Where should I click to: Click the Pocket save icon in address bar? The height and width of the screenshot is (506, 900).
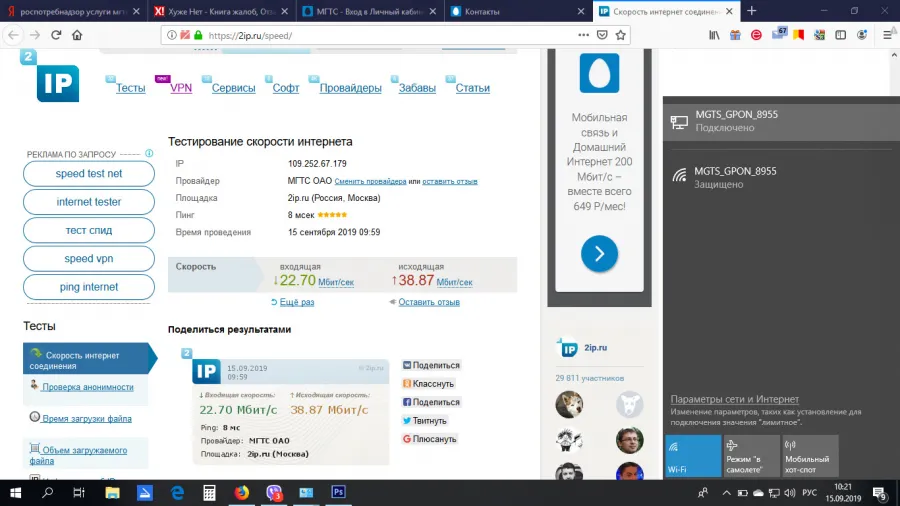(x=602, y=35)
